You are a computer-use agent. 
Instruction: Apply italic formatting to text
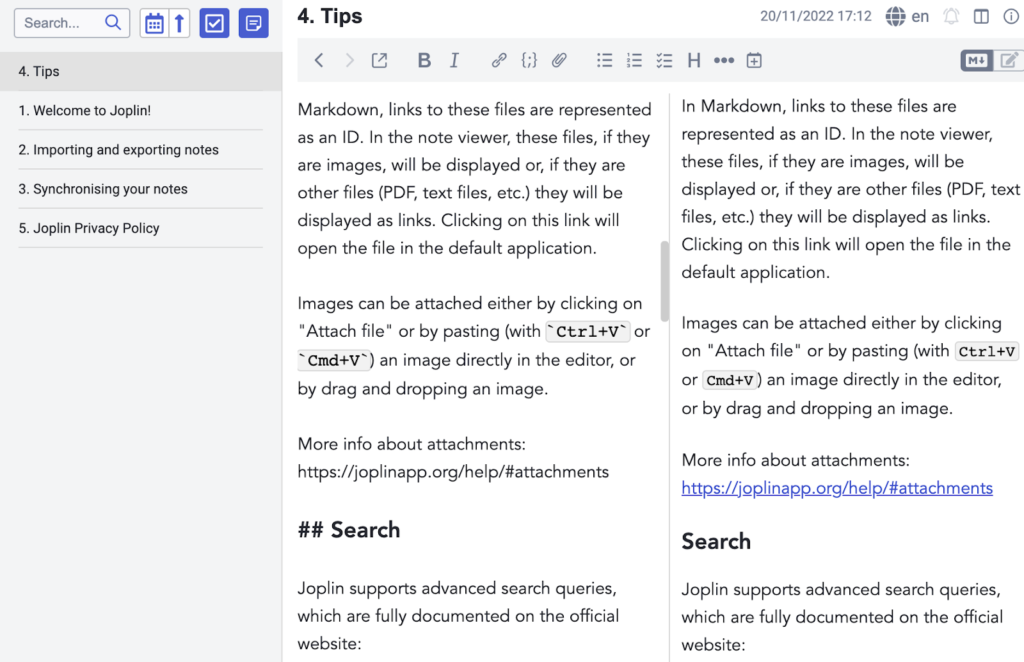click(x=454, y=61)
